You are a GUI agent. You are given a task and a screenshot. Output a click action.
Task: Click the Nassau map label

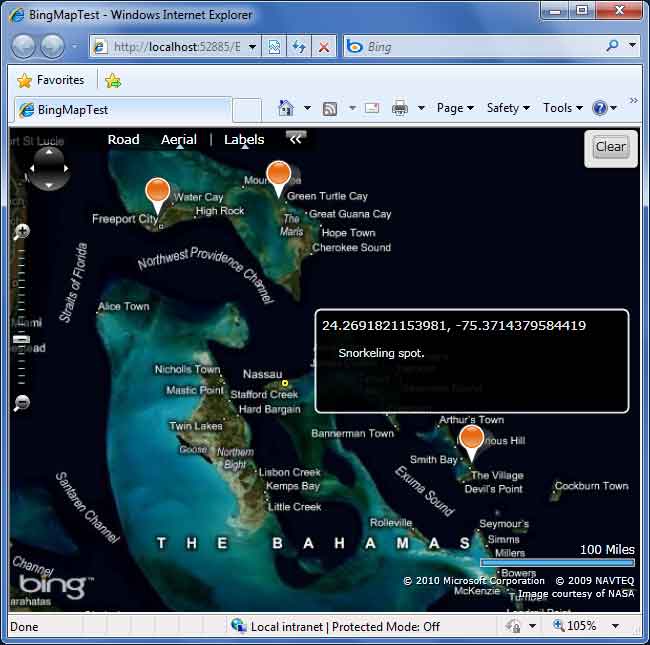pos(262,374)
